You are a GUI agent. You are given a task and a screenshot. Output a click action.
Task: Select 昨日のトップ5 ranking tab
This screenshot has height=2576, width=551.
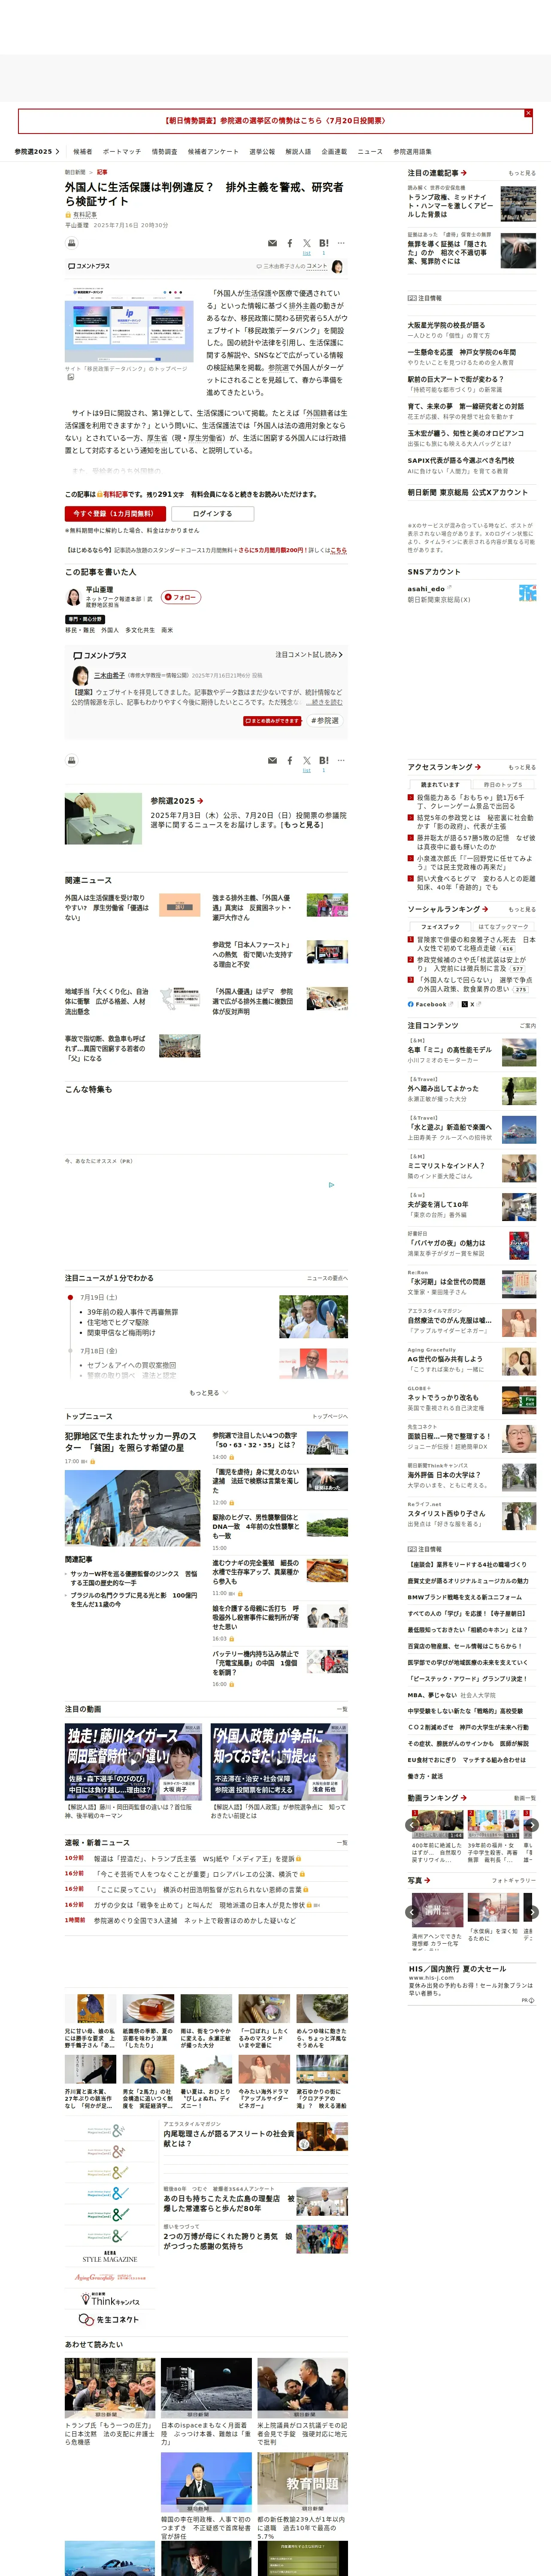click(x=503, y=785)
